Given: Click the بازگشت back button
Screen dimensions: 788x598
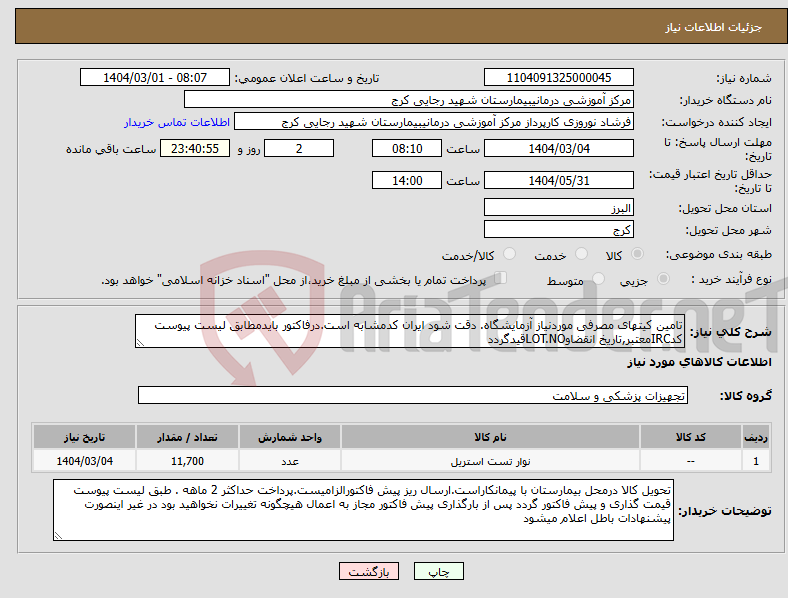Looking at the screenshot, I should 369,571.
